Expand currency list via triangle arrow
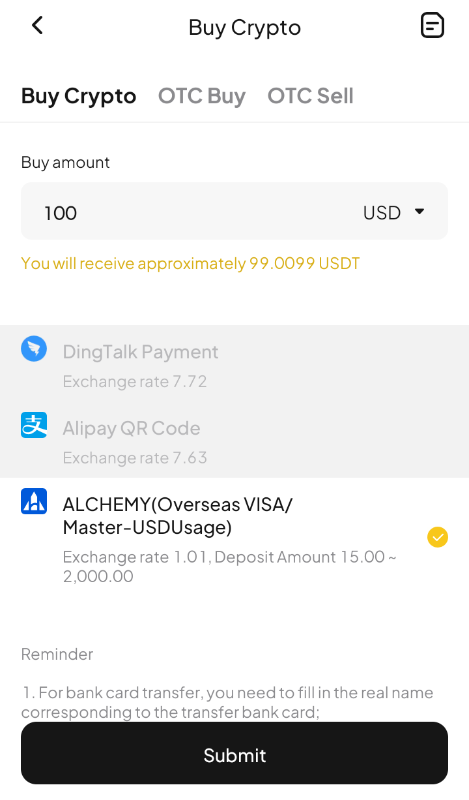Image resolution: width=469 pixels, height=800 pixels. 419,211
